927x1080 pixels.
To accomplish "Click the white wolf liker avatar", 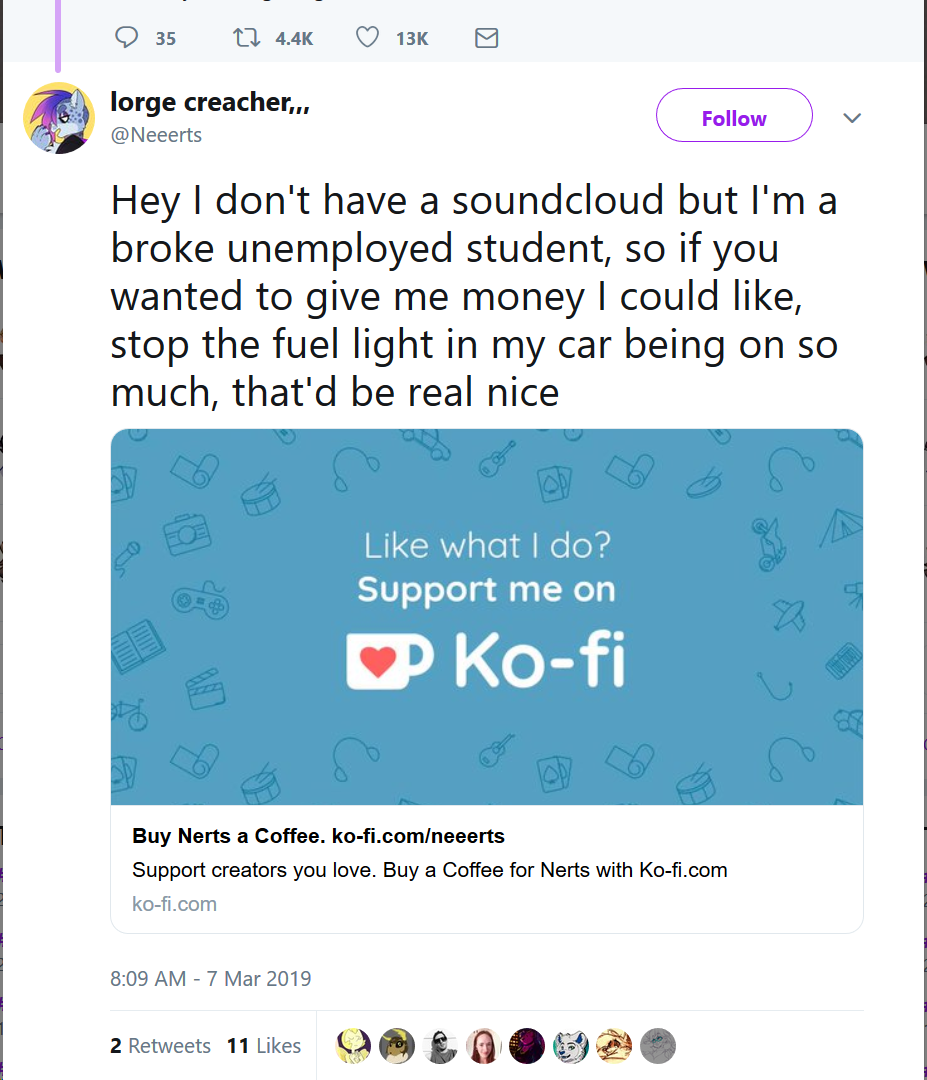I will coord(571,1046).
